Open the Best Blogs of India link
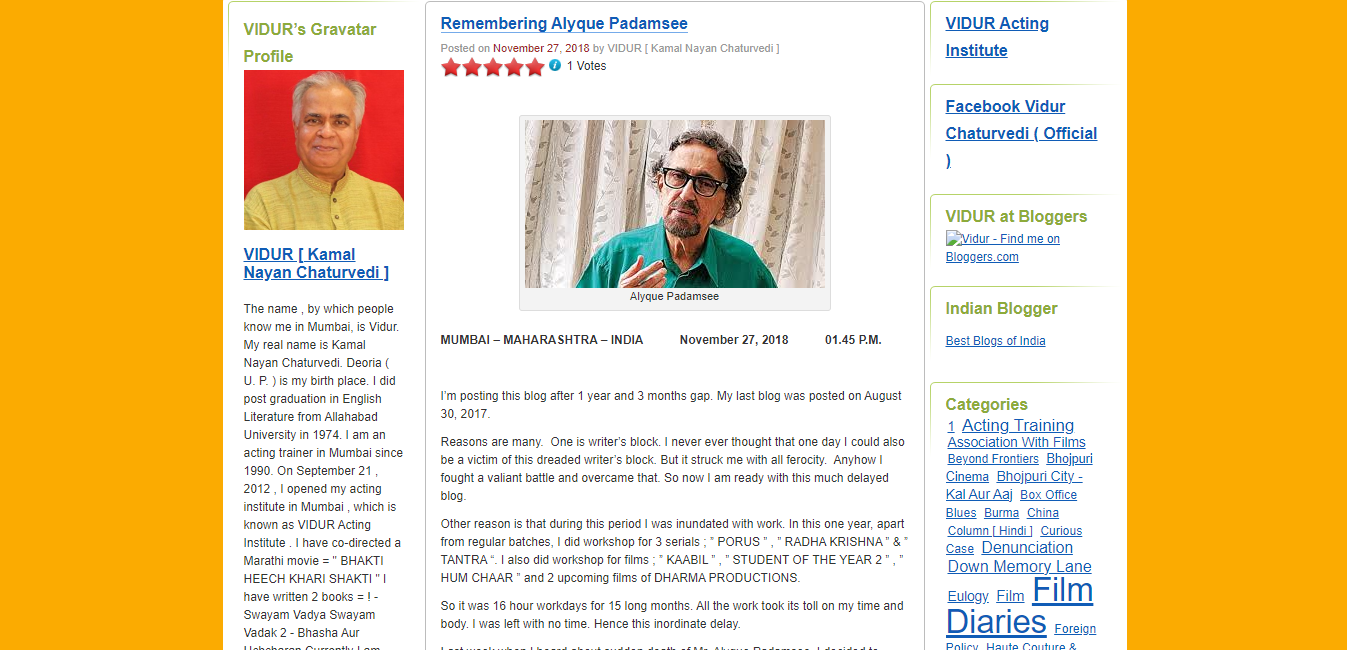1347x650 pixels. point(996,341)
